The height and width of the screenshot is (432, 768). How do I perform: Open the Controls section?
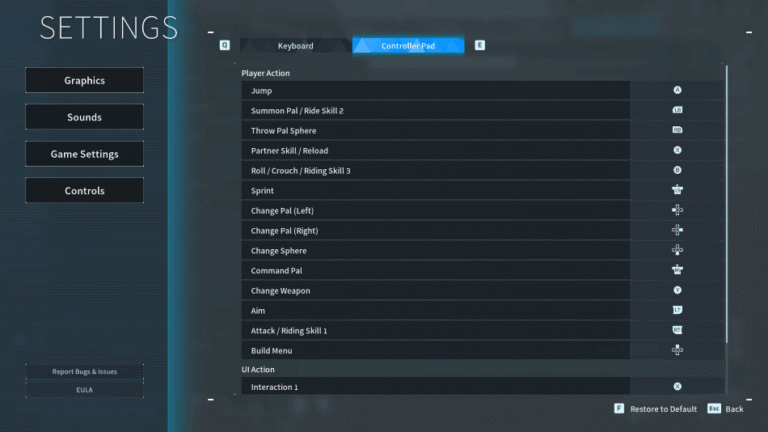(x=84, y=191)
